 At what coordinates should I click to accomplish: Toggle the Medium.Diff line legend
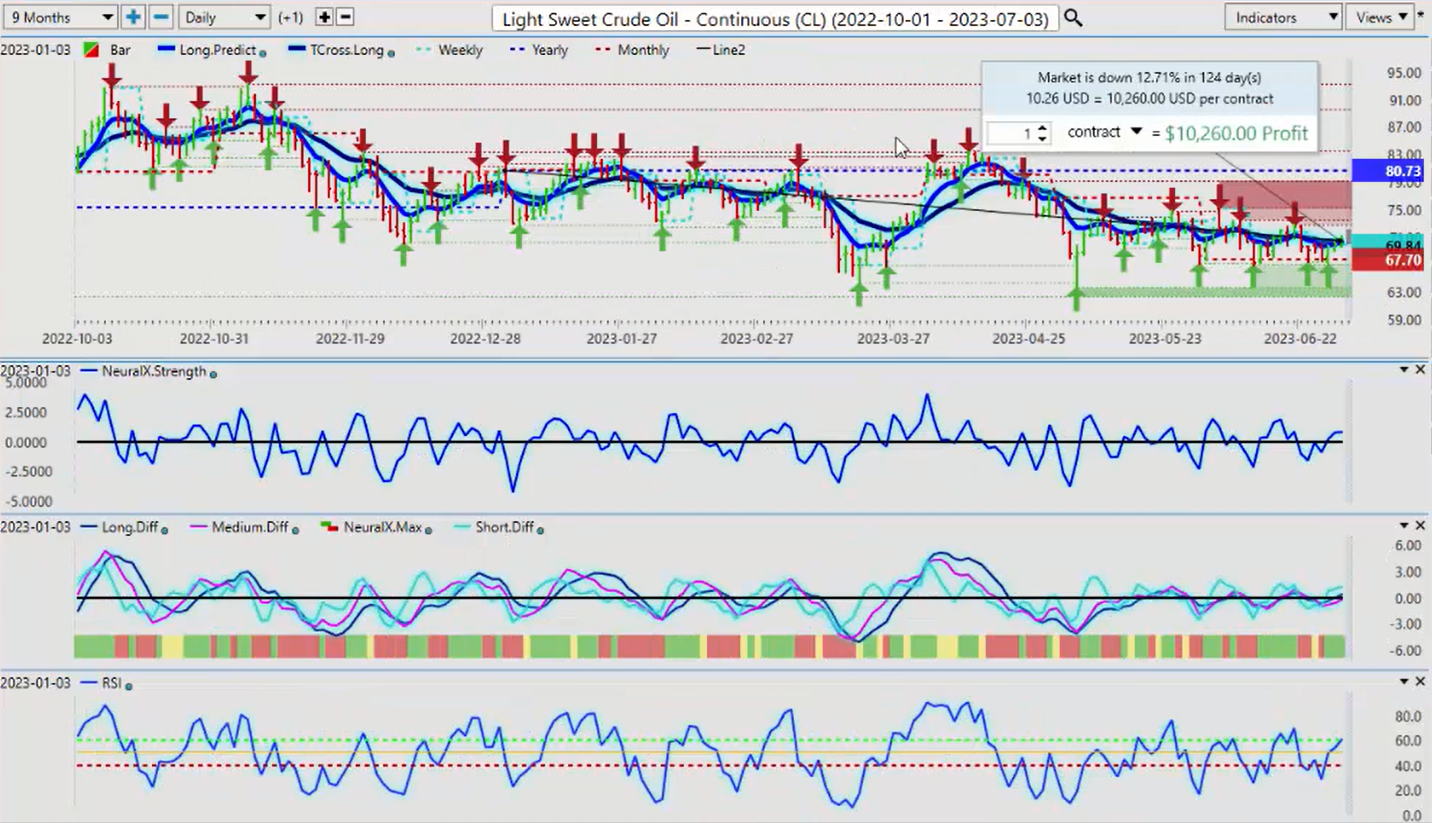[239, 527]
